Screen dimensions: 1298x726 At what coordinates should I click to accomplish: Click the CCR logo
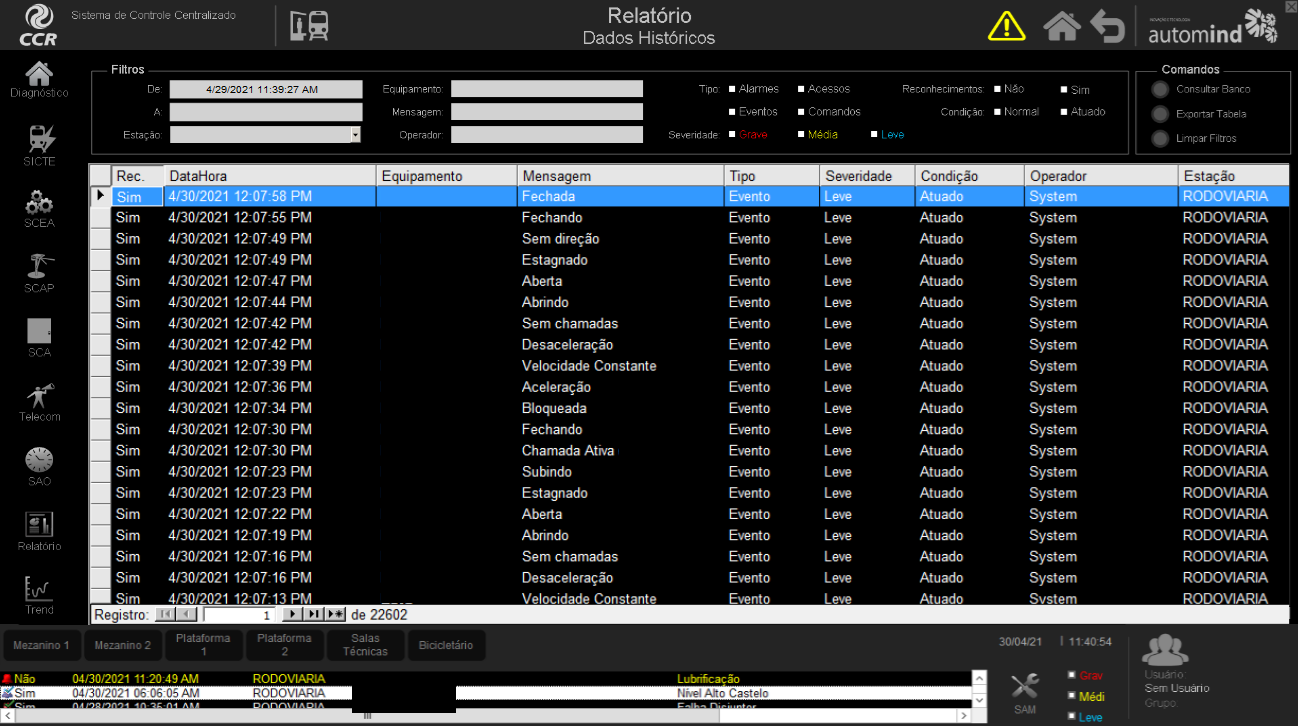38,25
